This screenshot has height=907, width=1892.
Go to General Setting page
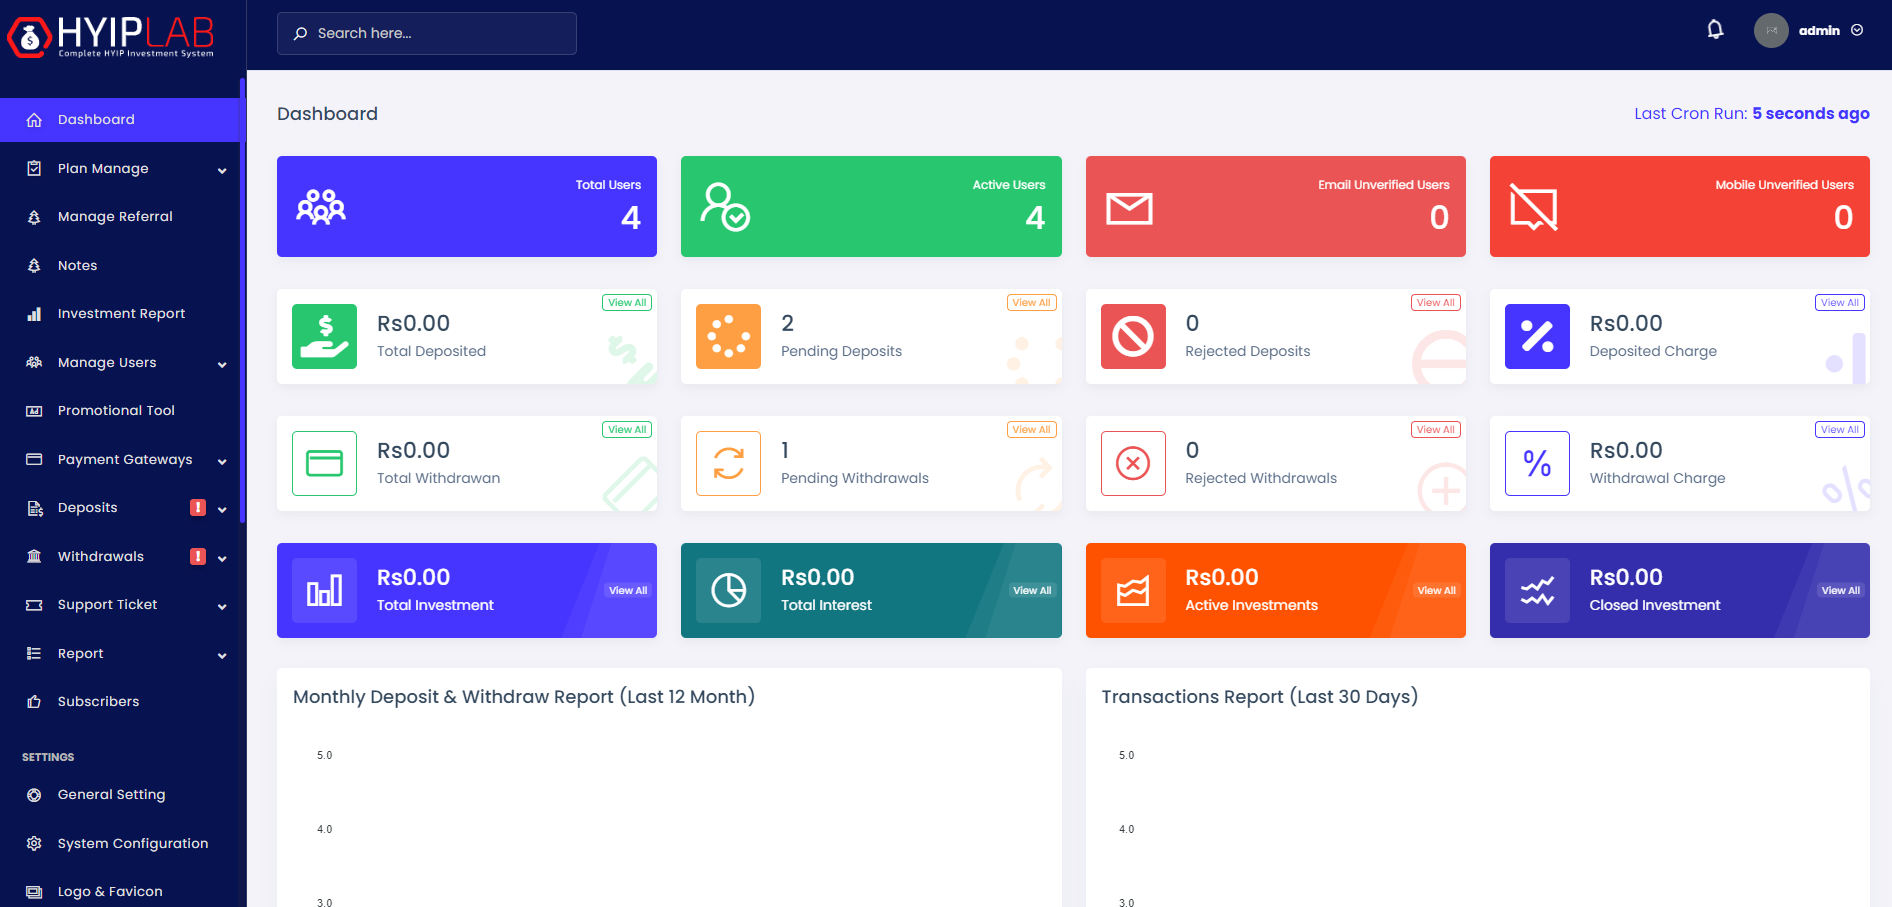coord(111,795)
